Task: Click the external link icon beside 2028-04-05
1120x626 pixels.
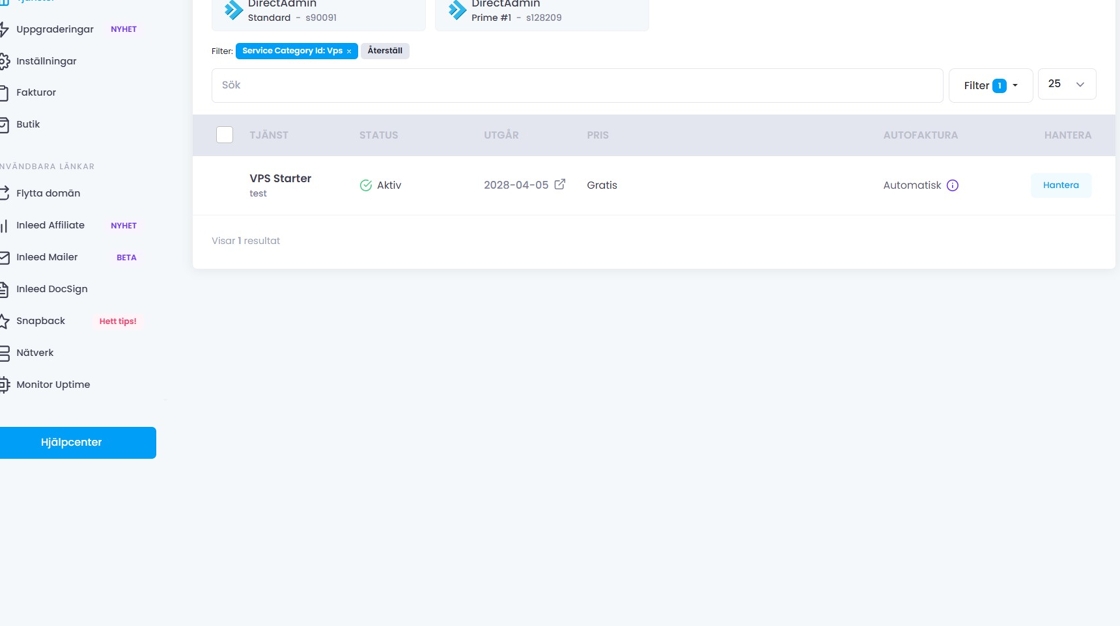Action: click(560, 185)
